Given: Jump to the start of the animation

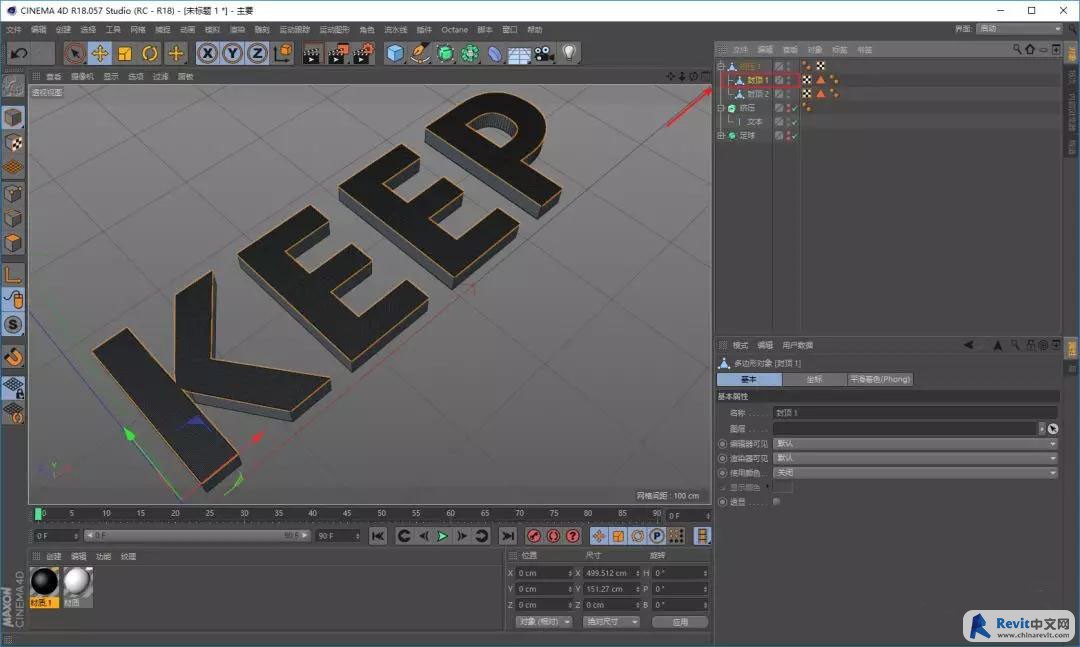Looking at the screenshot, I should (377, 536).
